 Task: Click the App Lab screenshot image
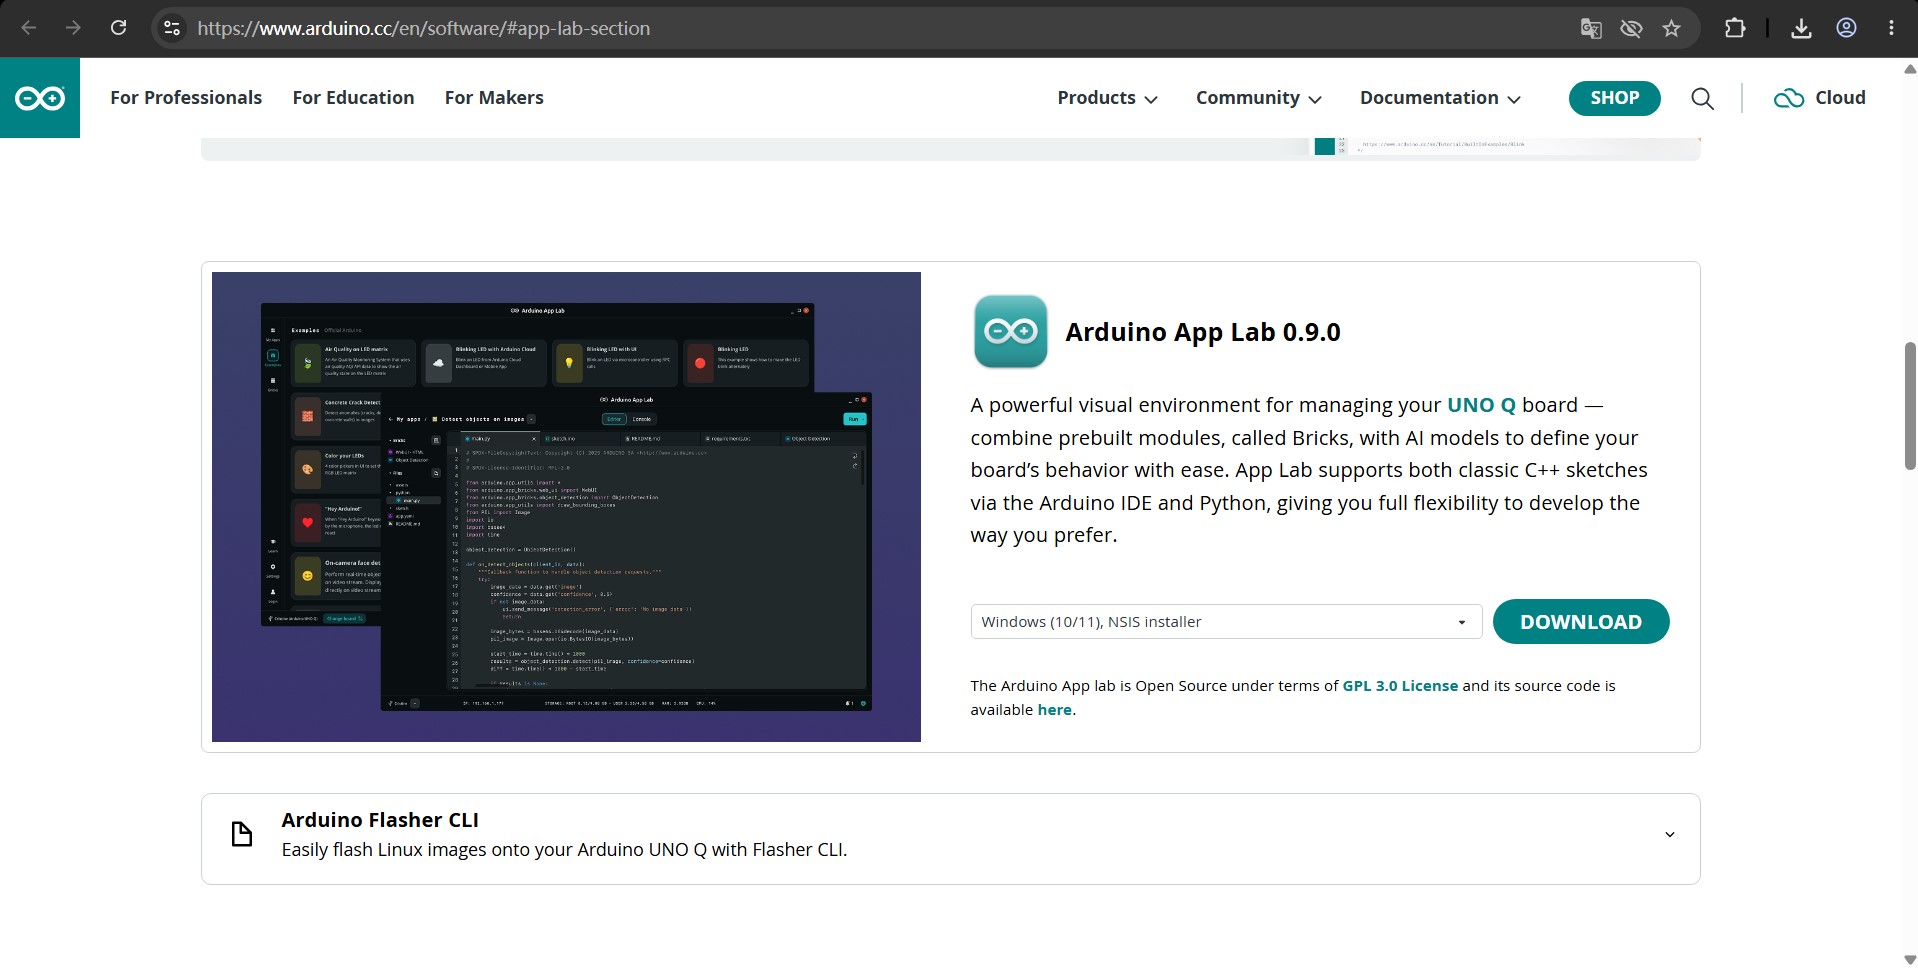(566, 507)
